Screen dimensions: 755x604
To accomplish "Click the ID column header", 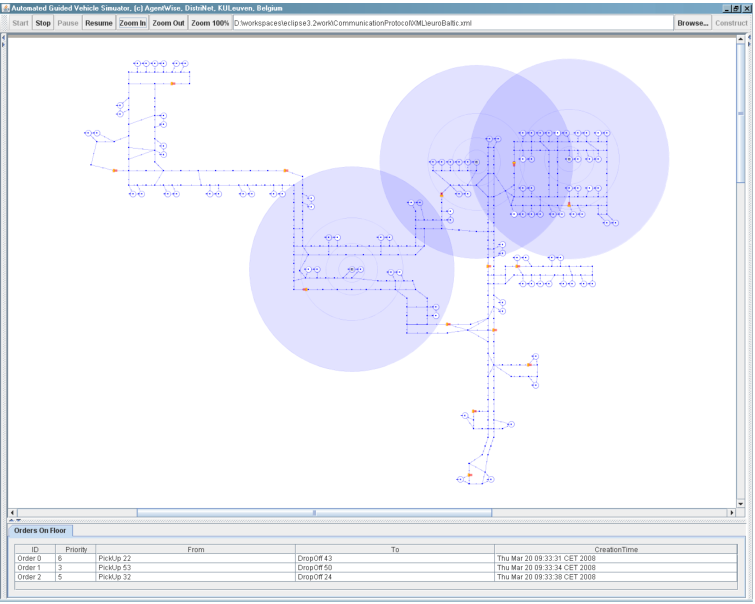I will click(35, 549).
